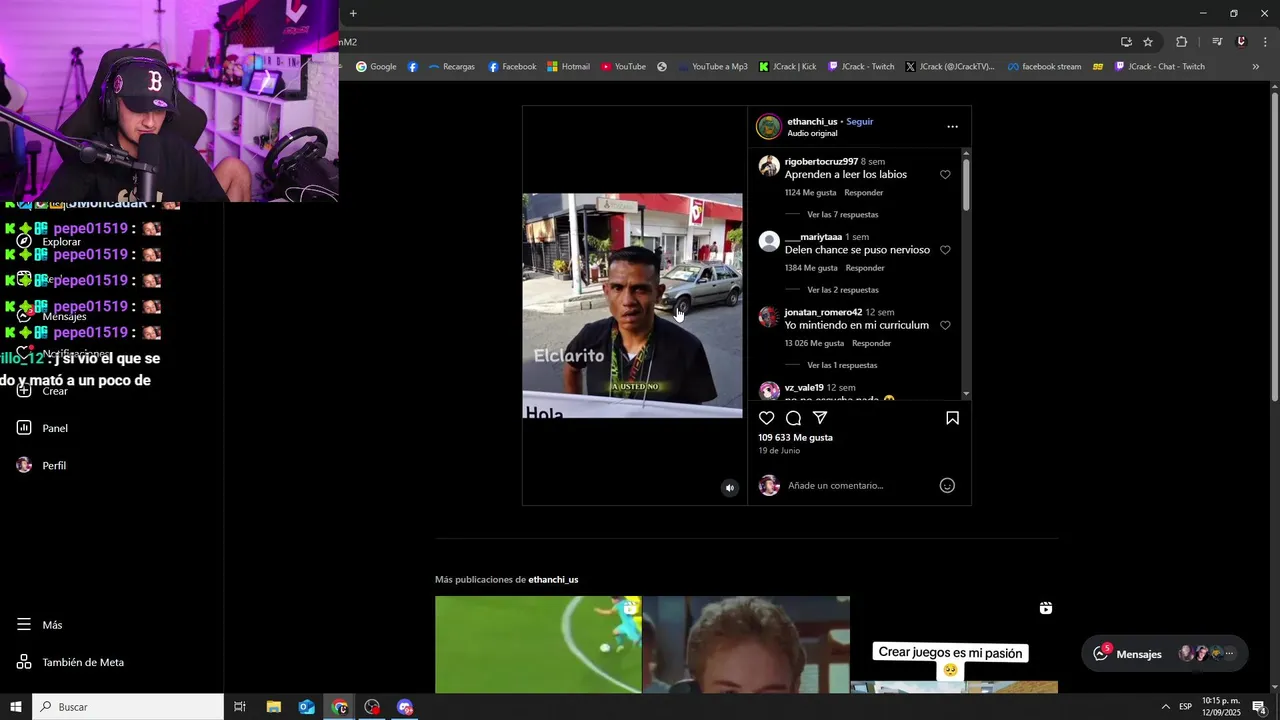The width and height of the screenshot is (1280, 720).
Task: Expand 'Ver las 1 respuestas'
Action: pyautogui.click(x=842, y=365)
